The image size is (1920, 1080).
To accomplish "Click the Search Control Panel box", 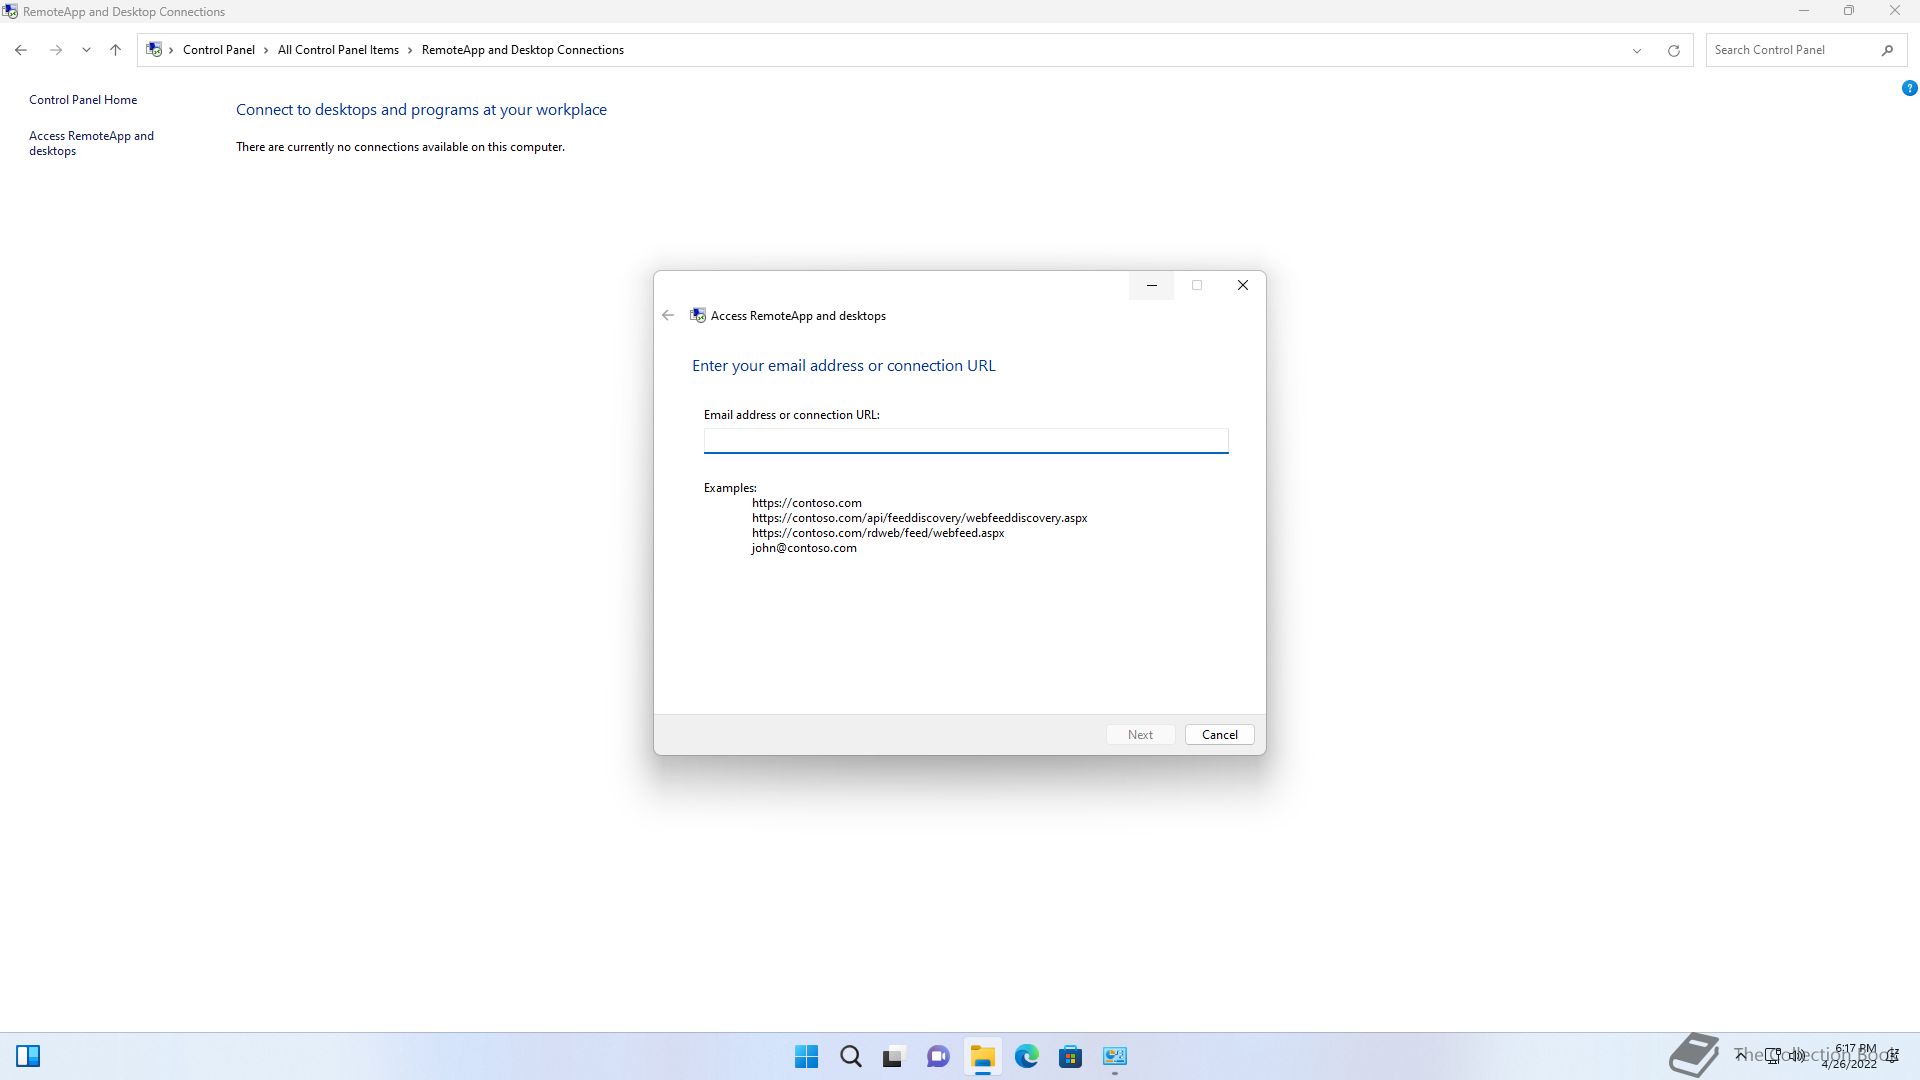I will pyautogui.click(x=1790, y=50).
